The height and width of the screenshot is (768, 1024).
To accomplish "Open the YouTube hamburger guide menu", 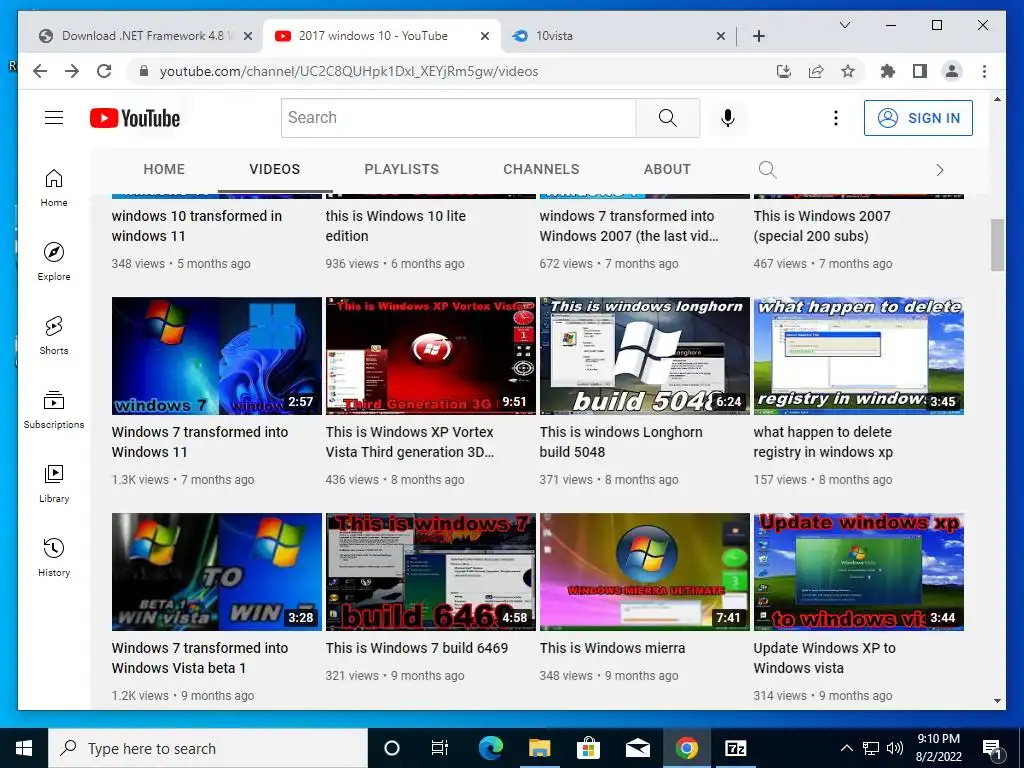I will (x=54, y=118).
